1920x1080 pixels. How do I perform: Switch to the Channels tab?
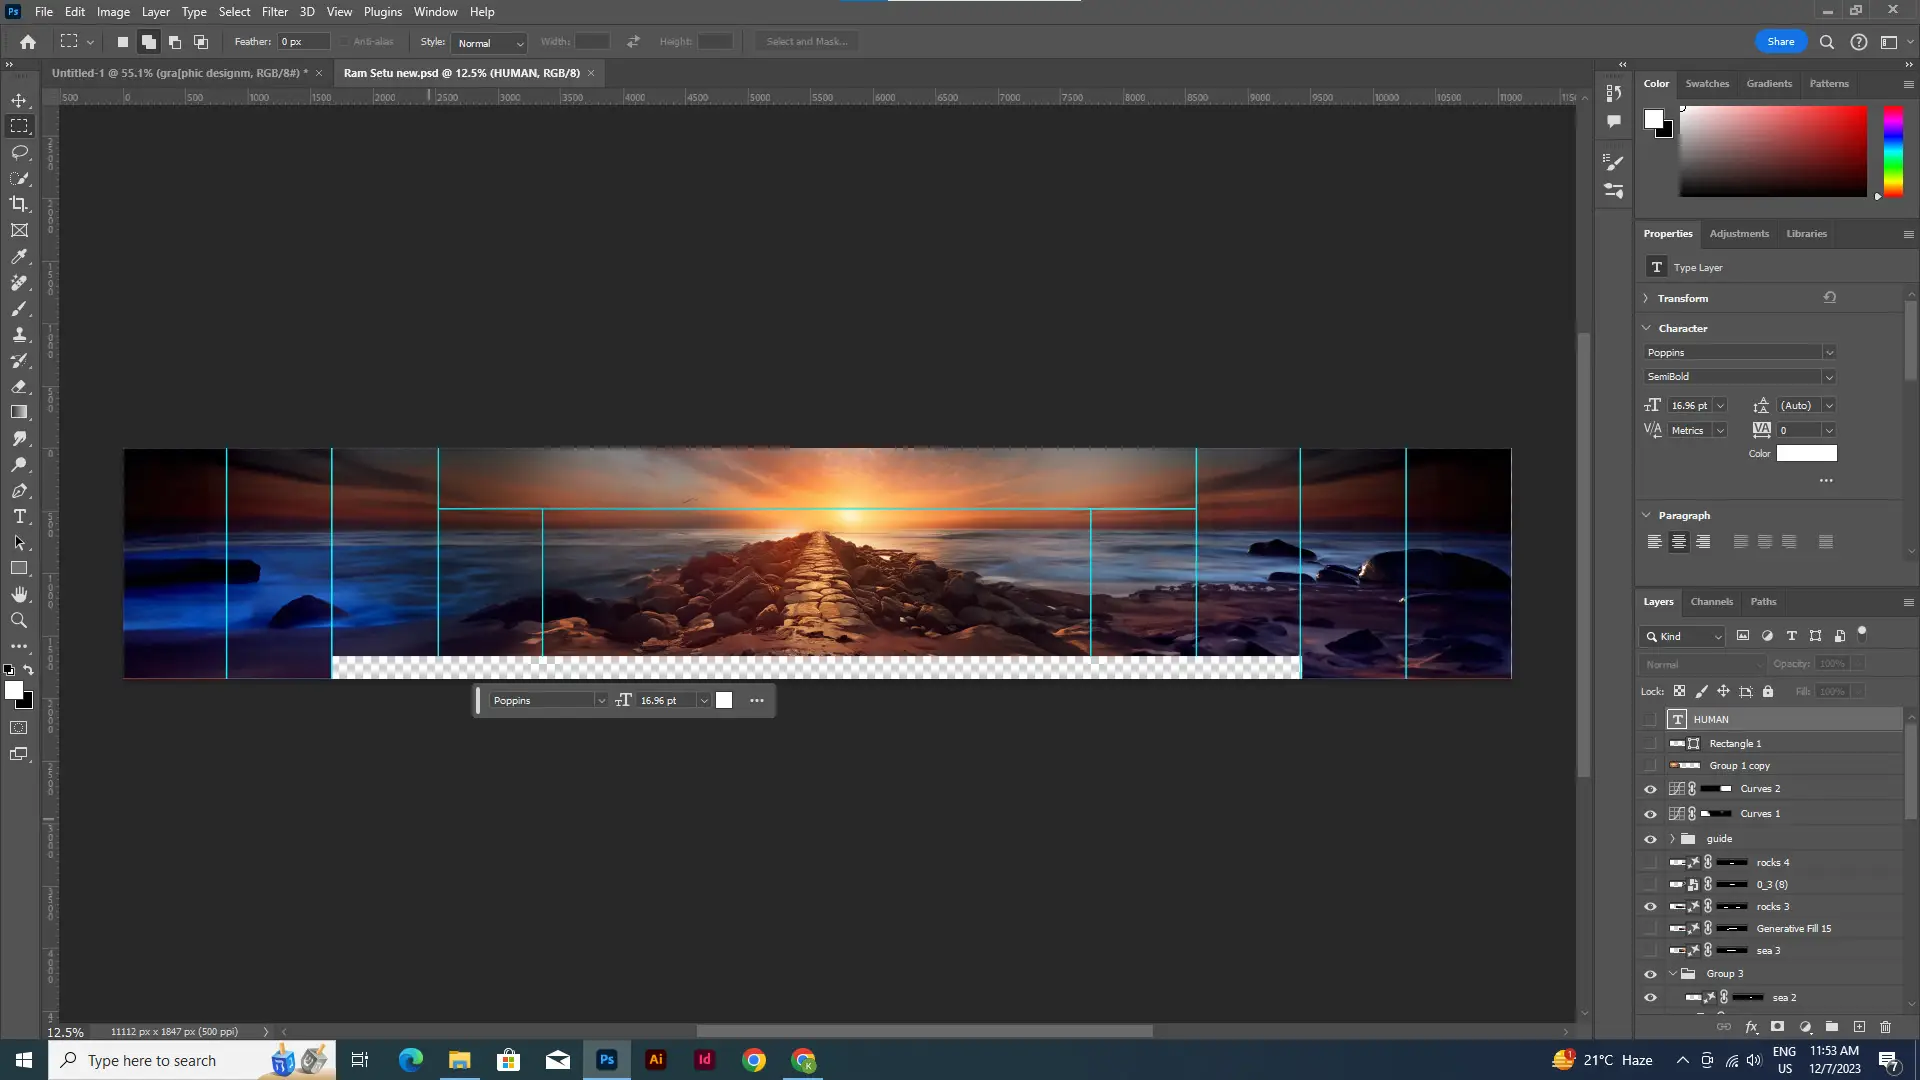click(1711, 602)
